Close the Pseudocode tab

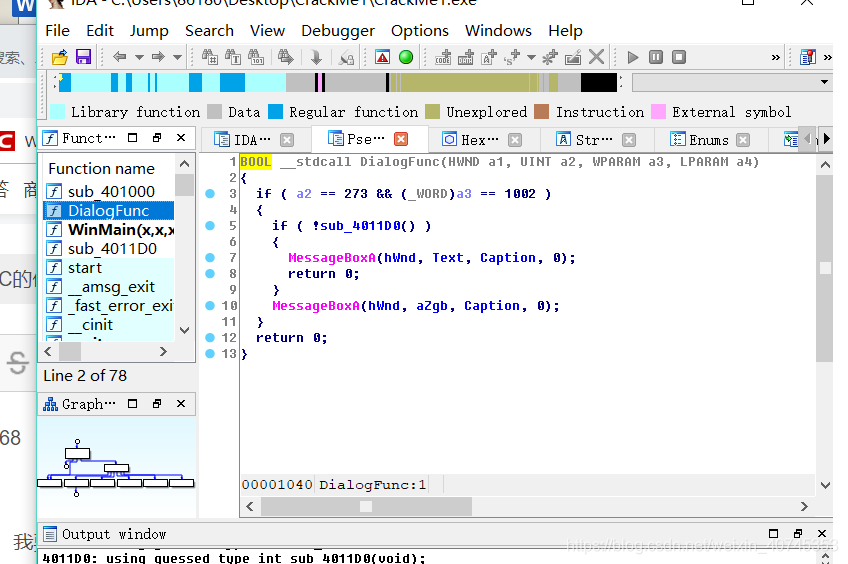coord(401,140)
